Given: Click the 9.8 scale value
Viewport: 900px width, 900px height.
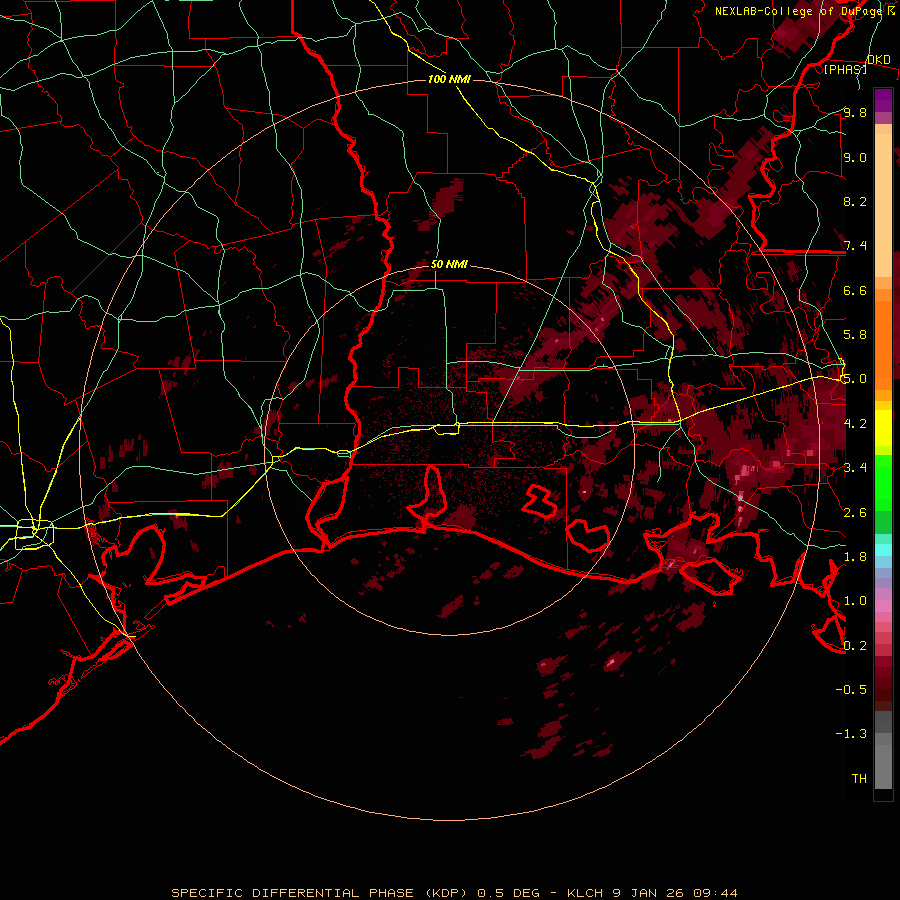Looking at the screenshot, I should pos(855,113).
